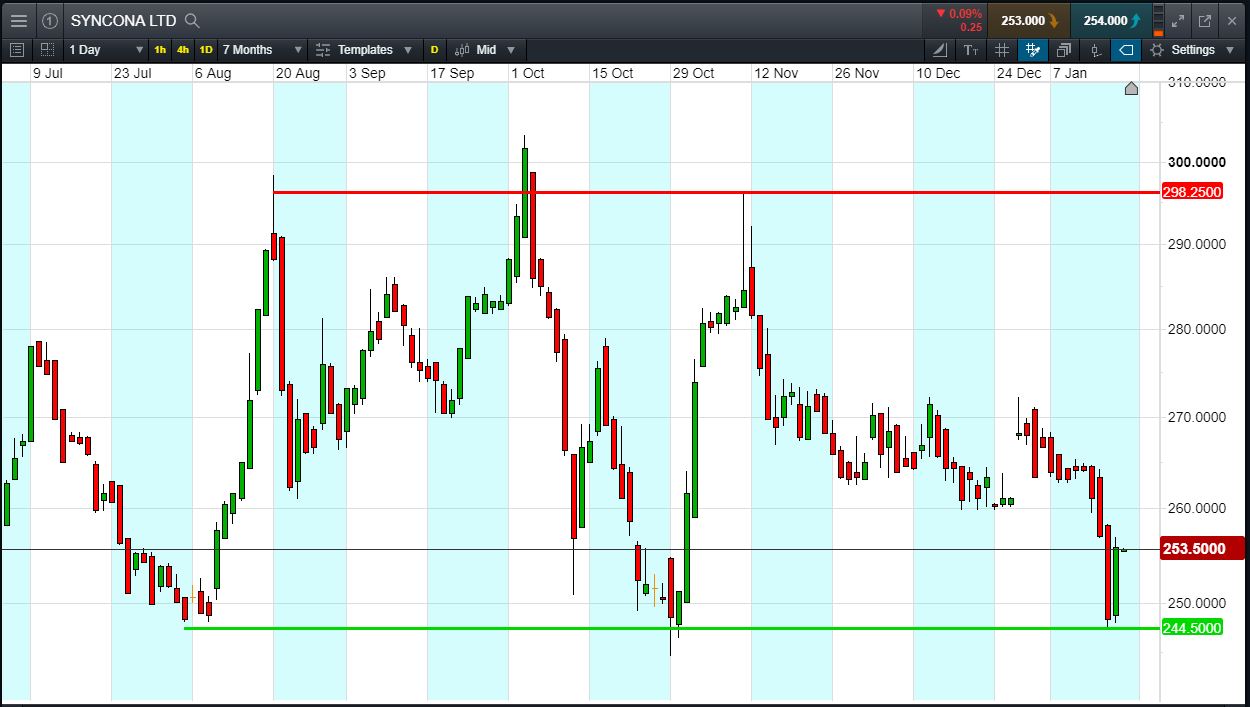Click the 1 Oct date label
The image size is (1250, 707).
527,73
